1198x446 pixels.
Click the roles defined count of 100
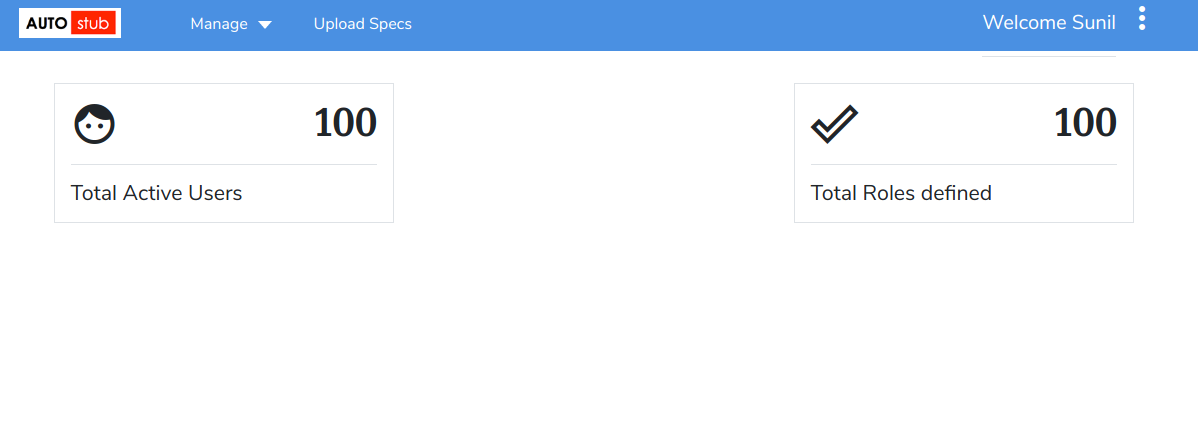click(1085, 123)
